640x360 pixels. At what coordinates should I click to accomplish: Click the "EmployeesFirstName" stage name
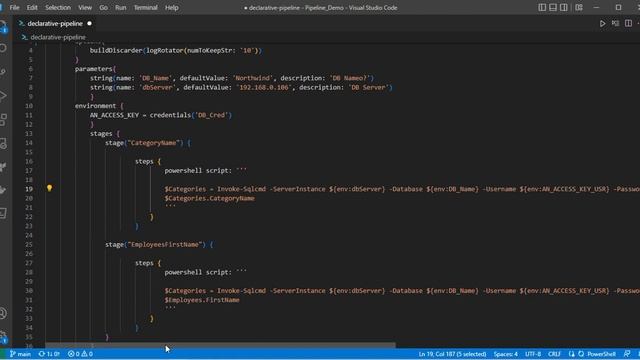coord(165,244)
